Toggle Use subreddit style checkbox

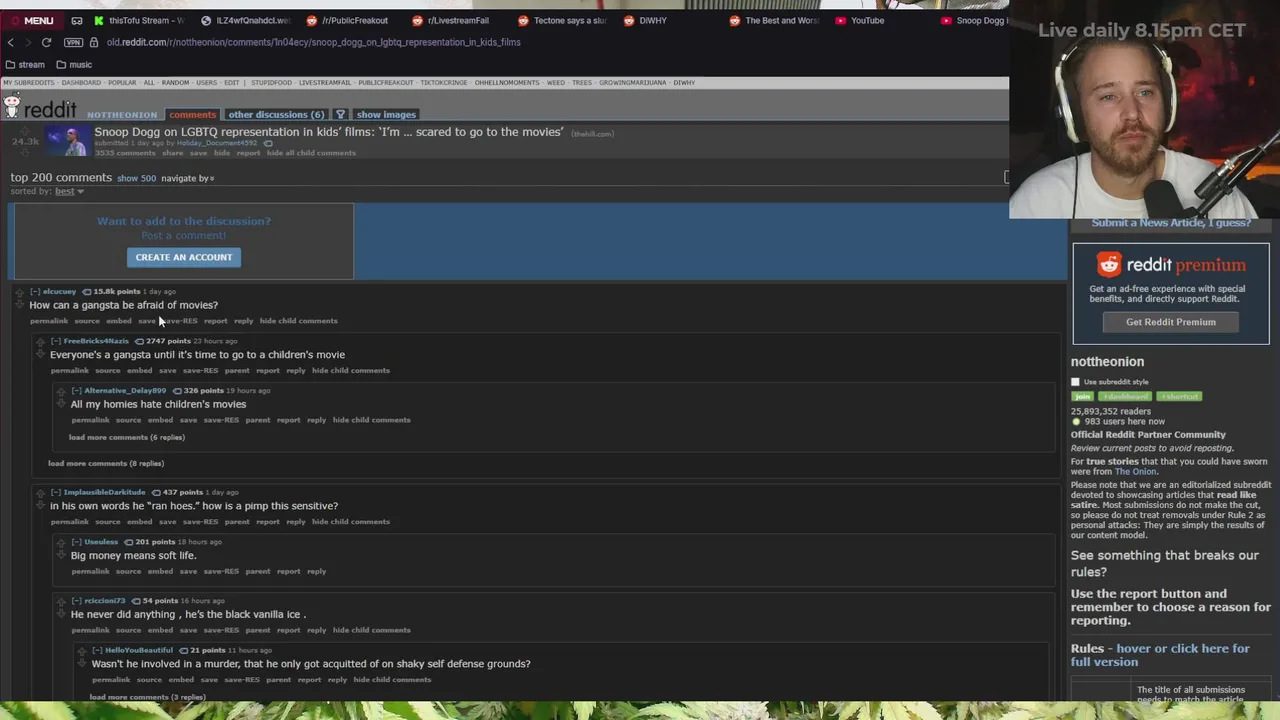pos(1076,382)
